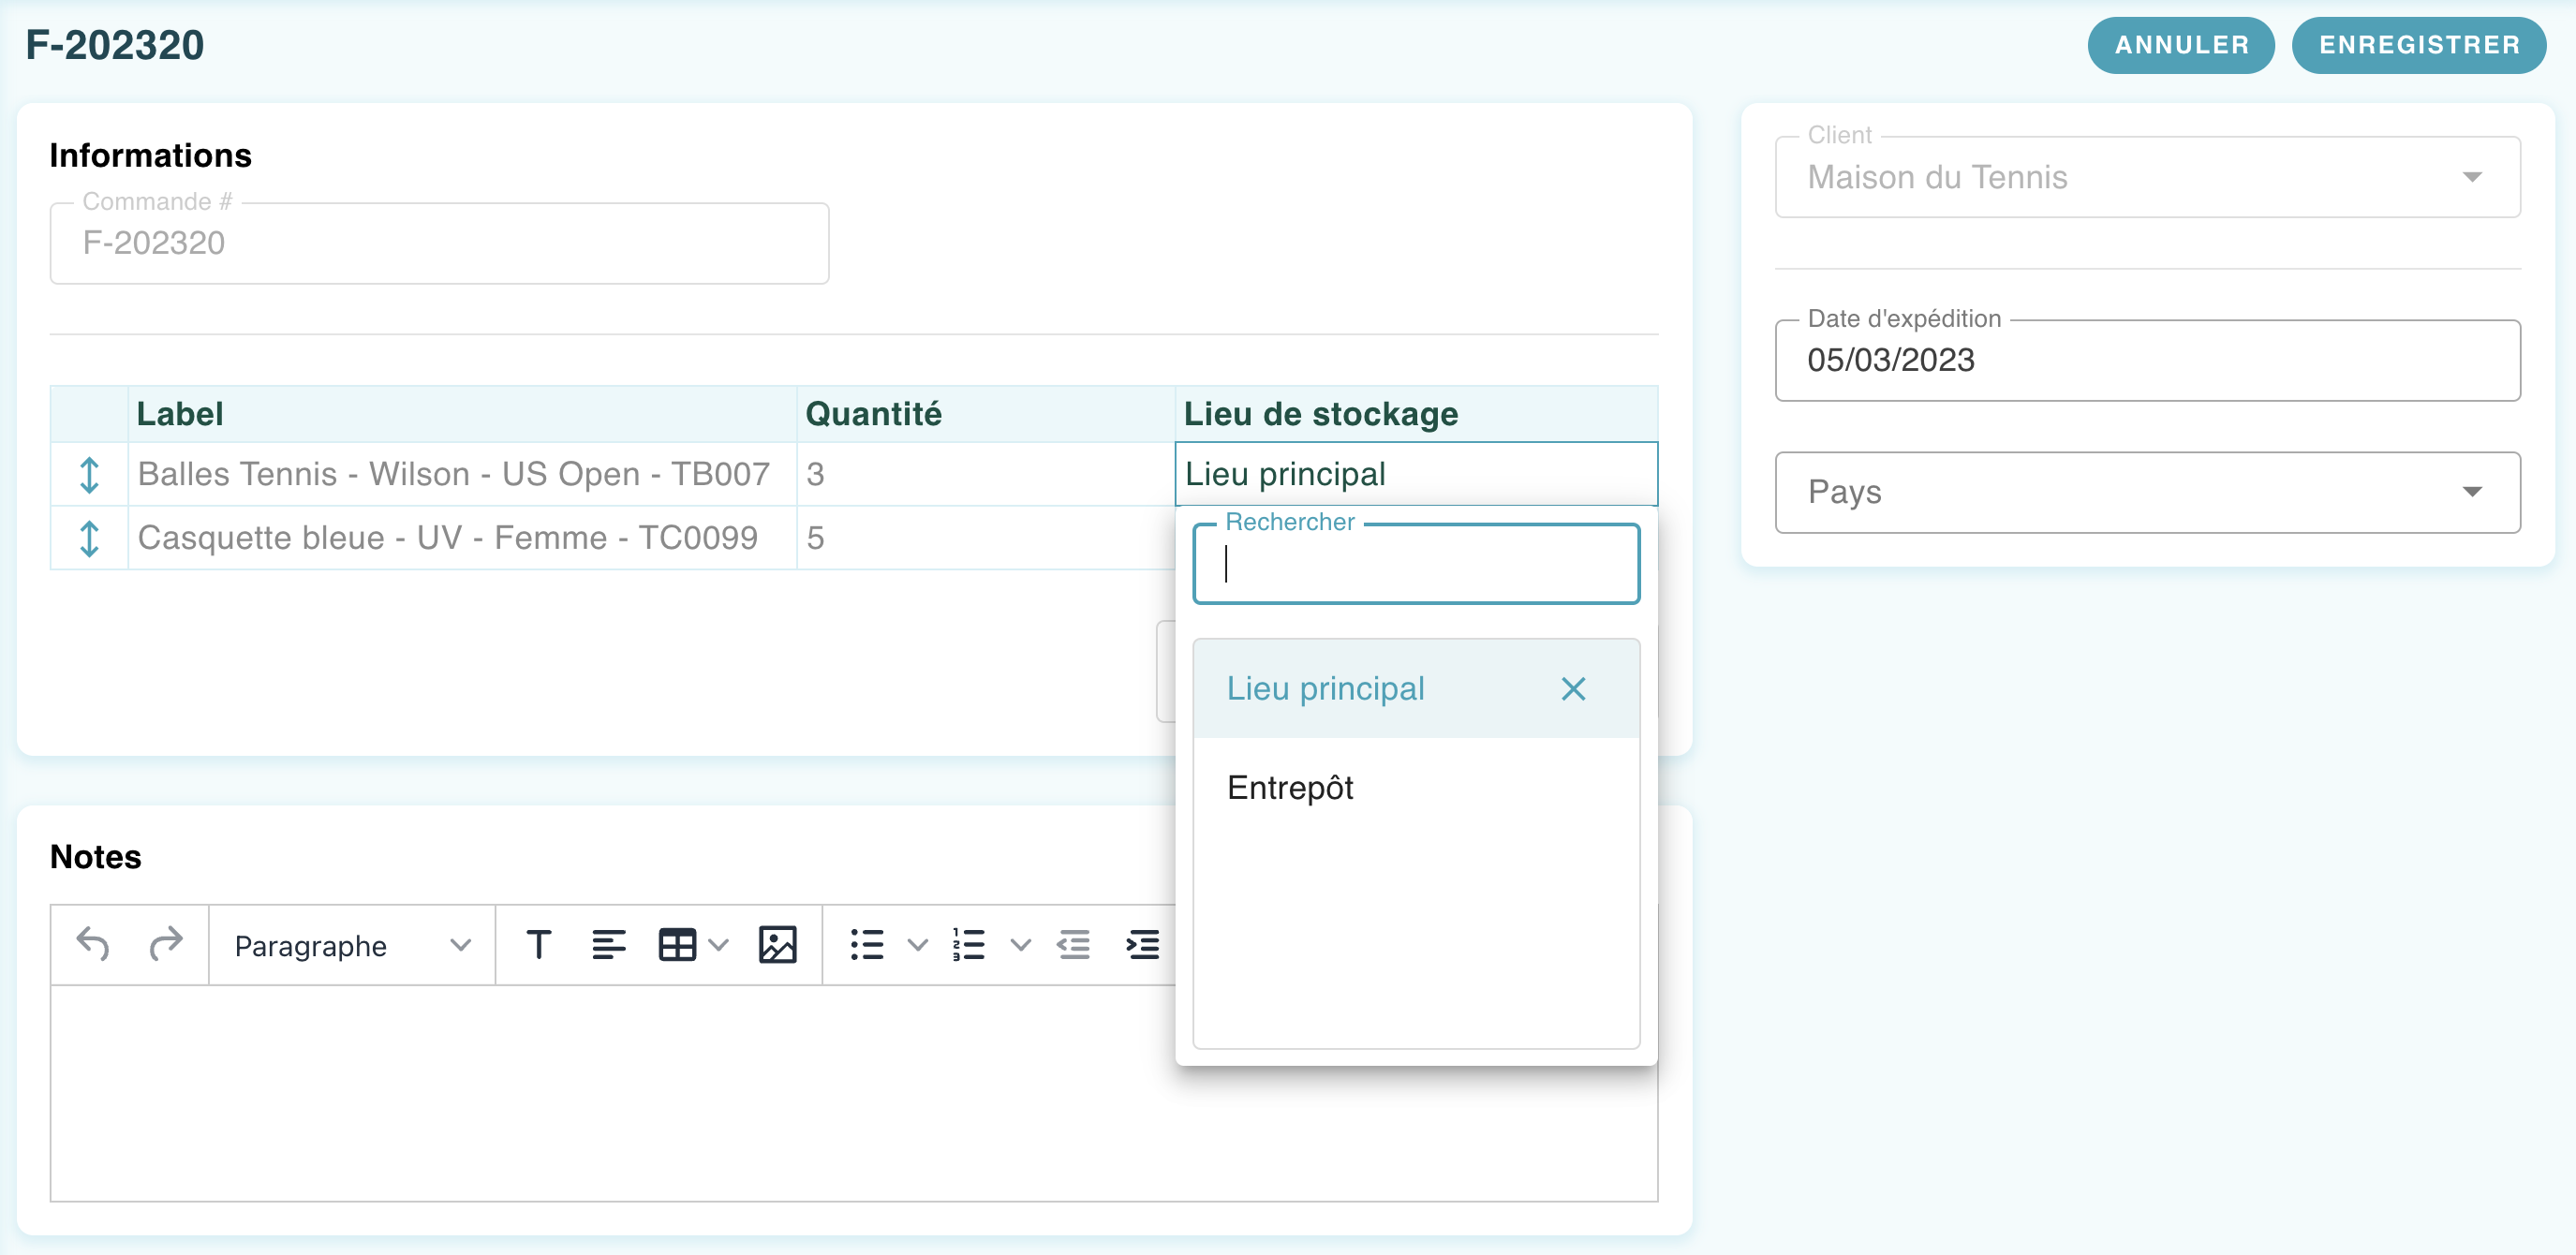Click the Label column header

[x=462, y=414]
